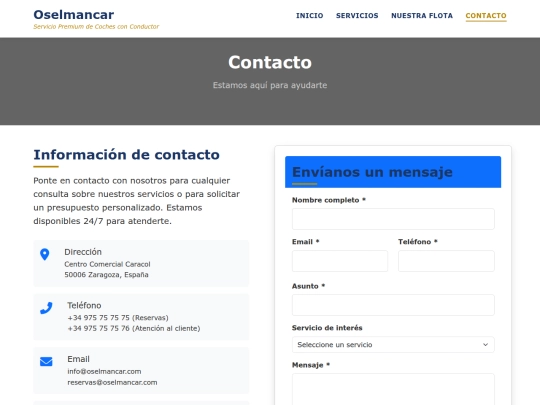Select the Teléfono form input box
This screenshot has width=540, height=405.
446,261
